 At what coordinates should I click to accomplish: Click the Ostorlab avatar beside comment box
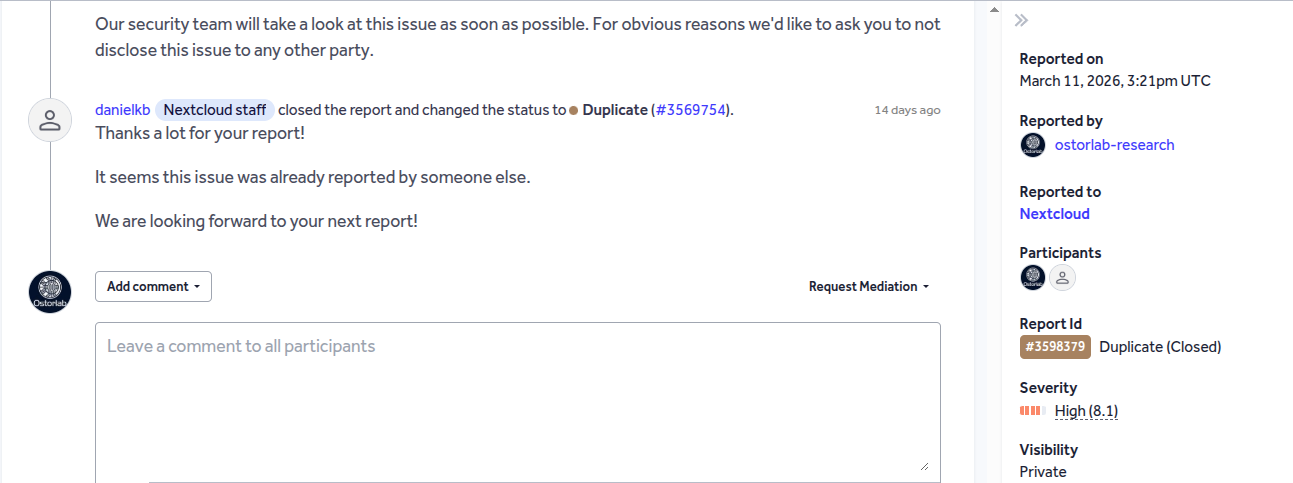click(x=50, y=292)
